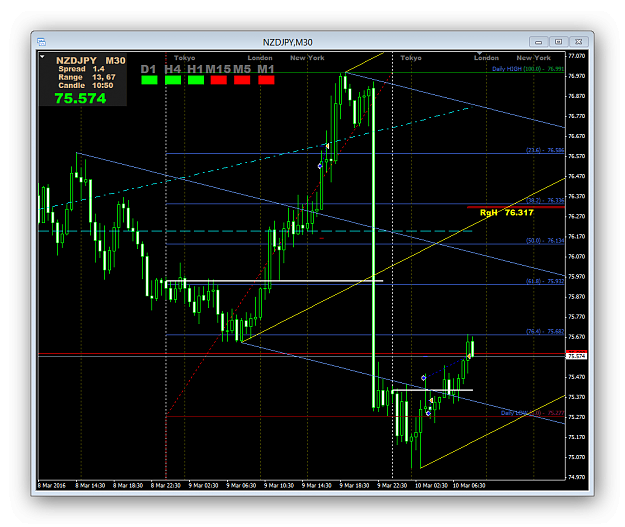
Task: Click the Spread 1.4 value
Action: point(98,69)
